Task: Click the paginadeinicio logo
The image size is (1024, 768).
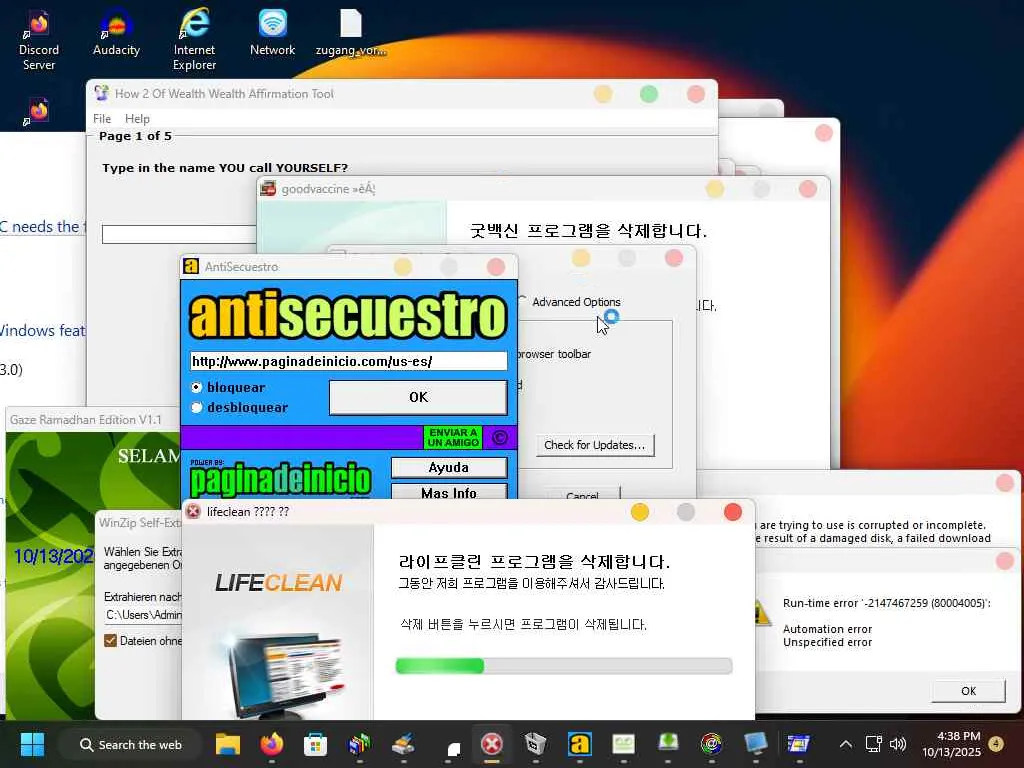Action: pos(281,478)
